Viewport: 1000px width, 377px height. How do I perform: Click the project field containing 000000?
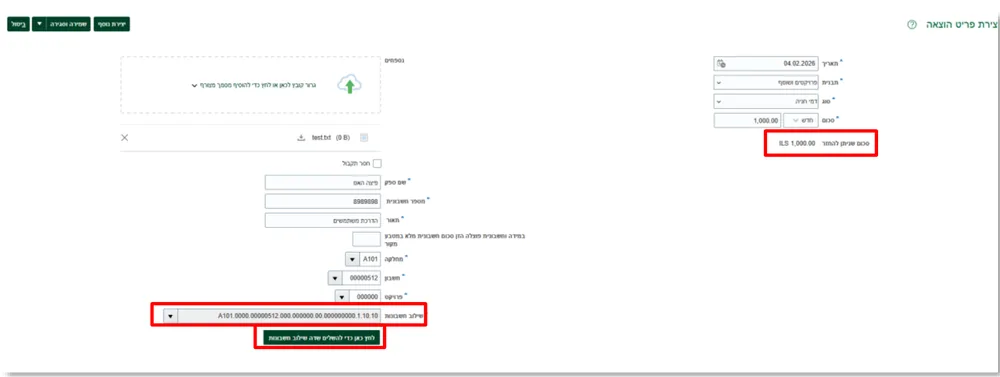click(x=365, y=297)
